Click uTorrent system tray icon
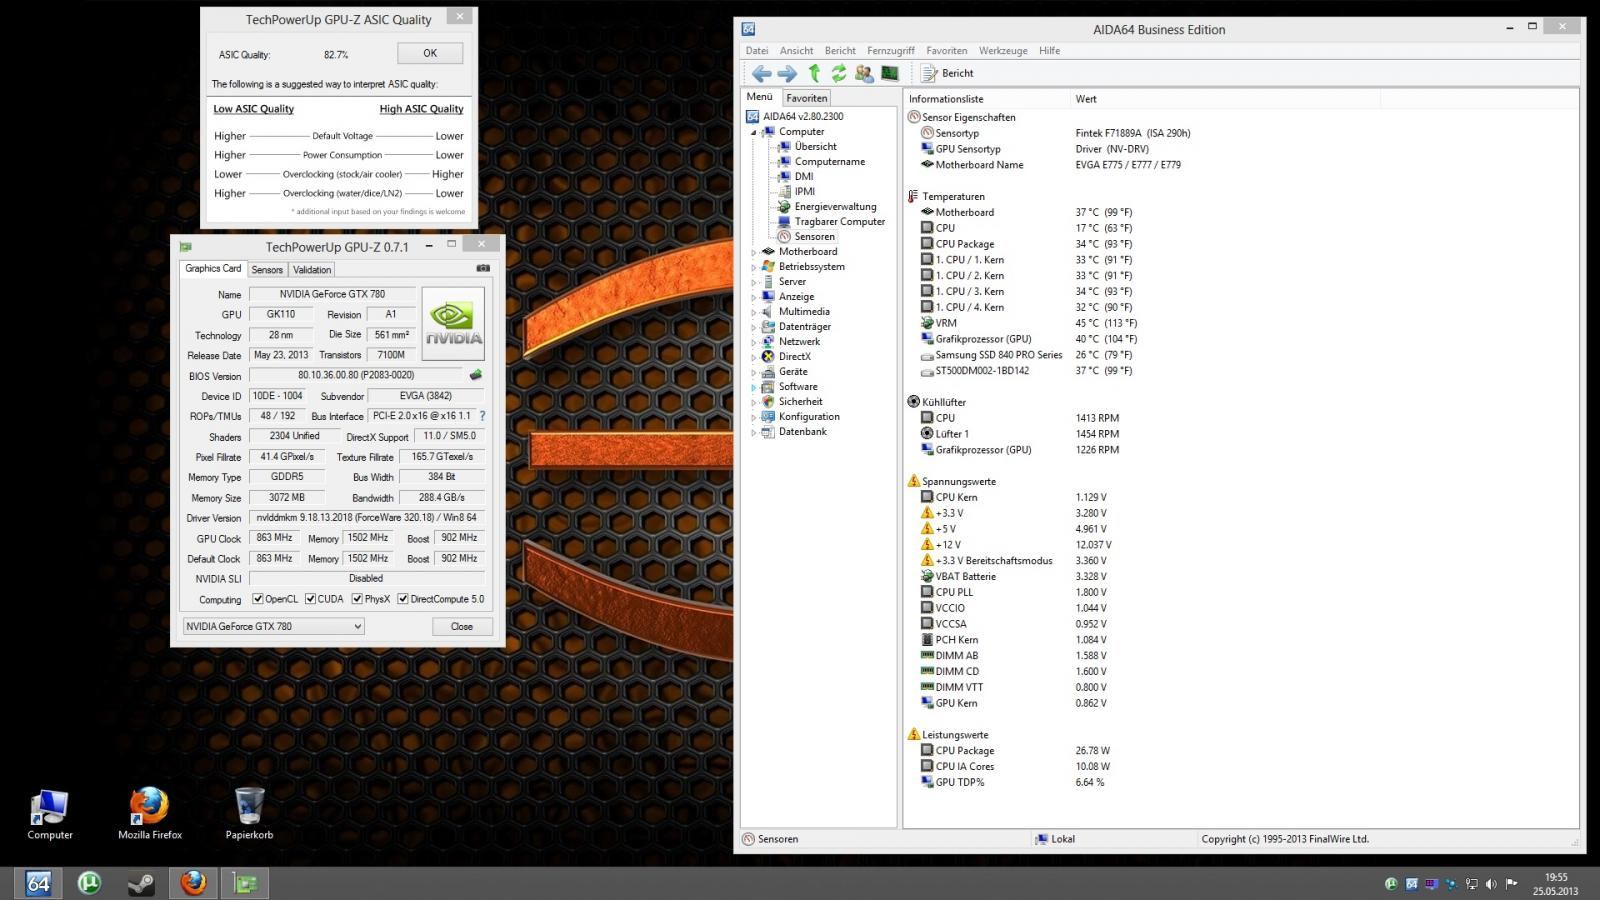Image resolution: width=1600 pixels, height=900 pixels. pyautogui.click(x=1391, y=884)
